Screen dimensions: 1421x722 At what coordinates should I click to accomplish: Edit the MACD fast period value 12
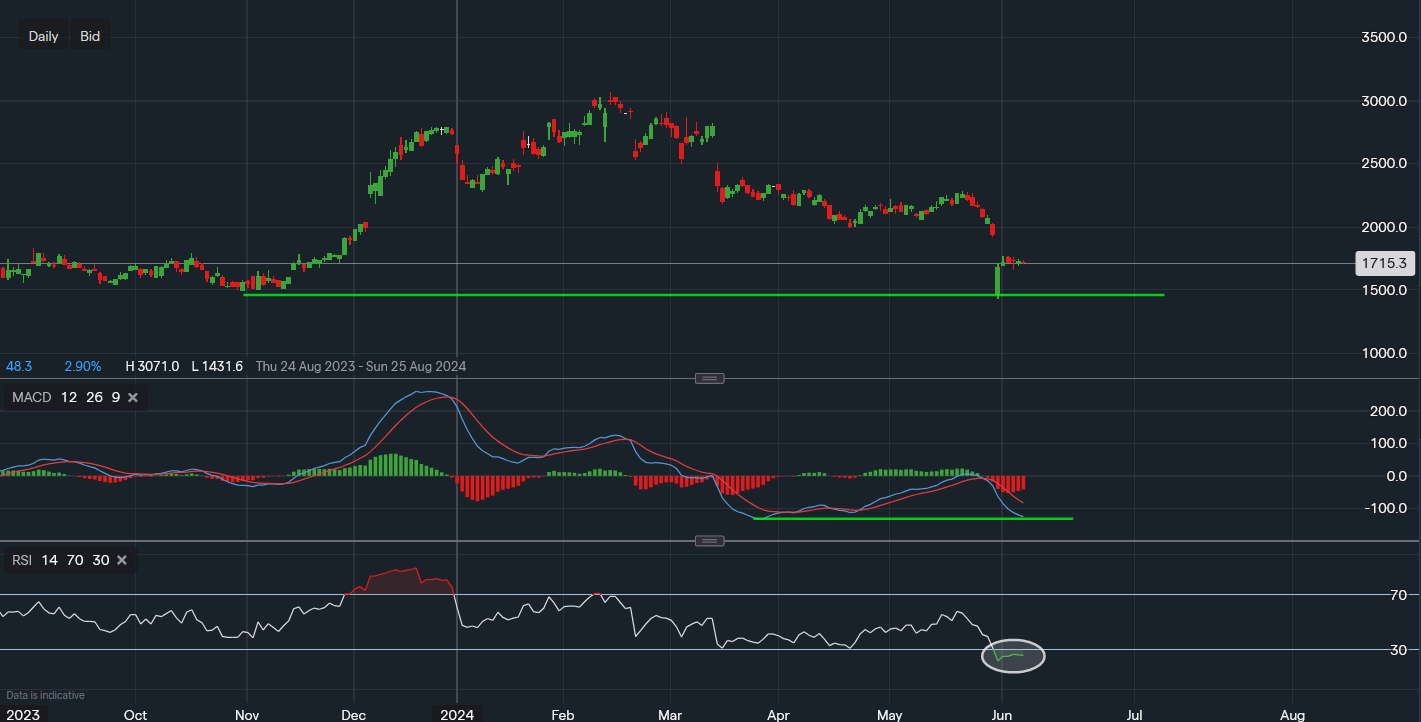click(x=67, y=397)
